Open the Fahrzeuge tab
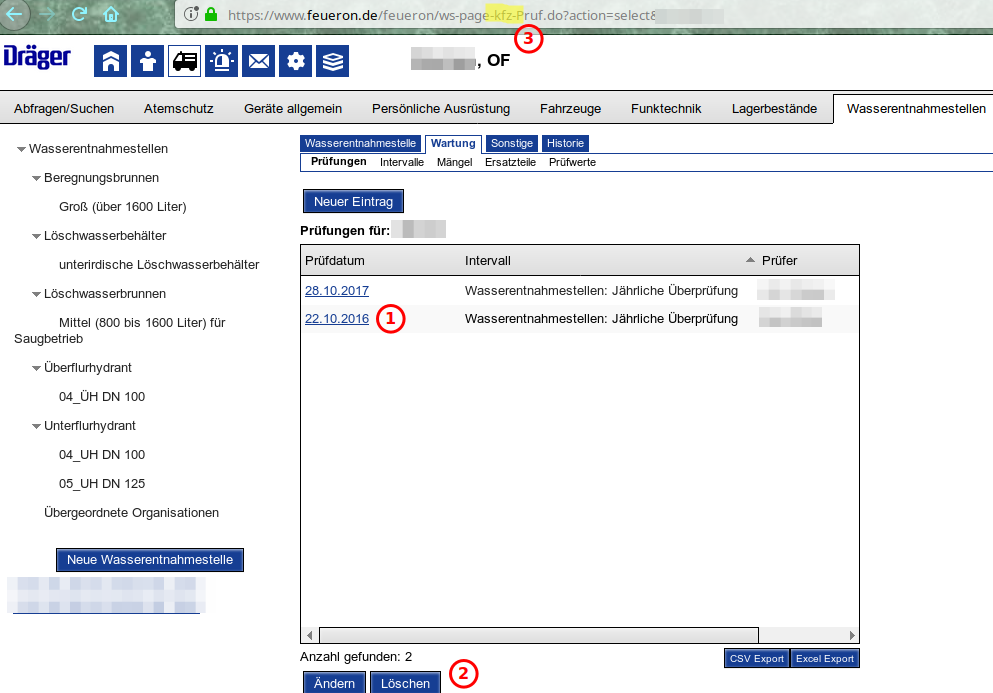 pos(570,109)
